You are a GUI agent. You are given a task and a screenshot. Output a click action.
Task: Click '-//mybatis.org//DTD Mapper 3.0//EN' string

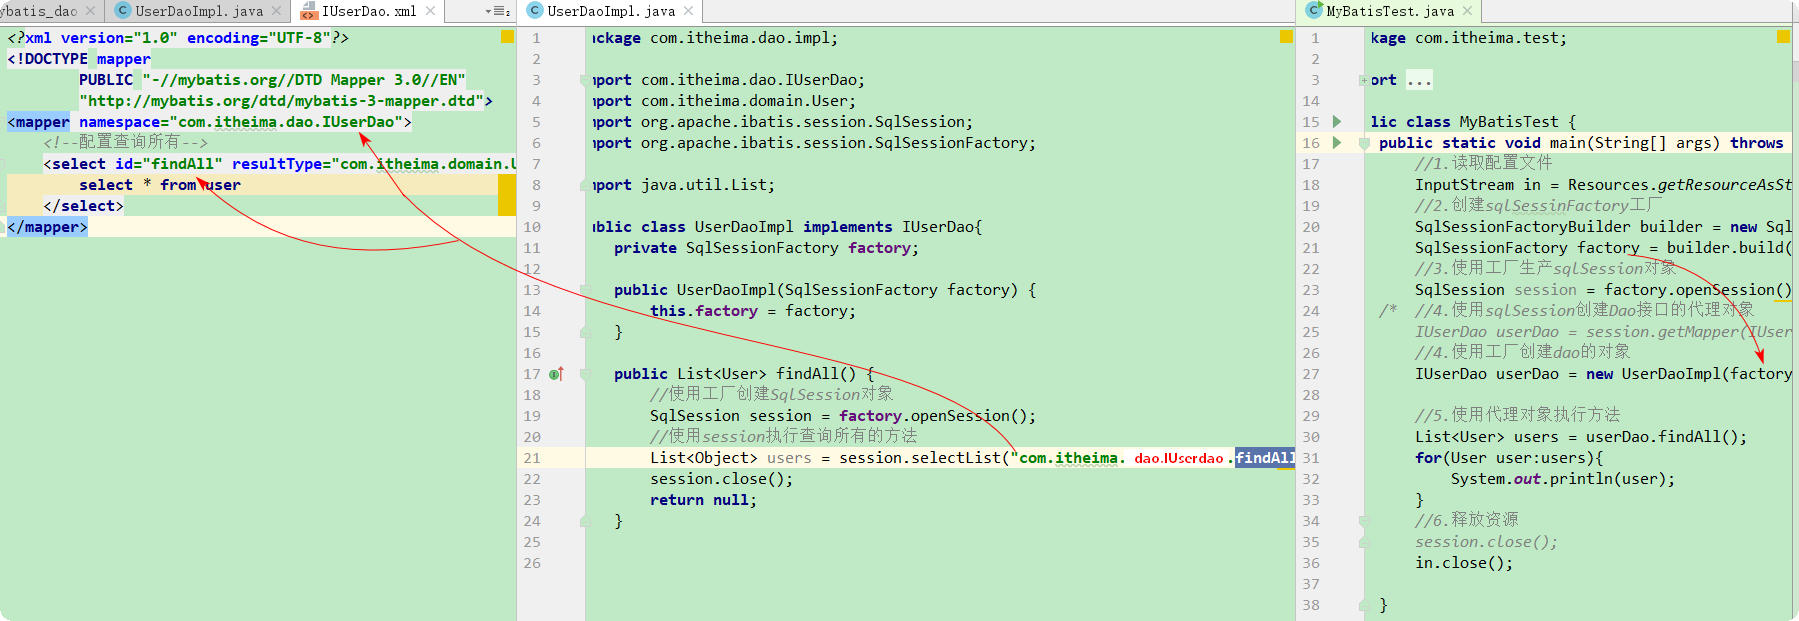[x=304, y=80]
